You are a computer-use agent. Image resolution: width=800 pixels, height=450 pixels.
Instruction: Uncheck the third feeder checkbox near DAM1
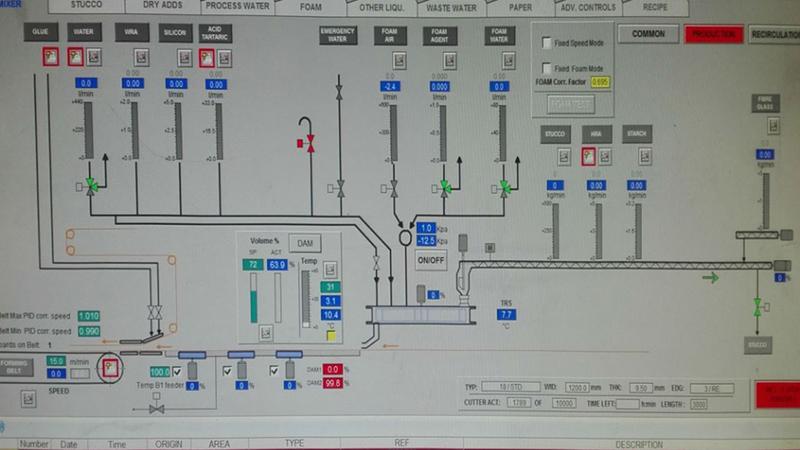click(x=274, y=370)
